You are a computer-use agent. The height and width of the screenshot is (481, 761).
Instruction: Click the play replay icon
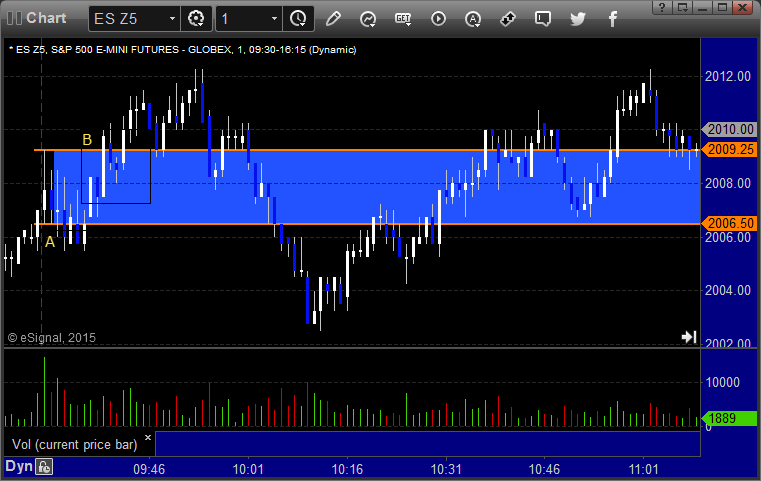coord(438,19)
